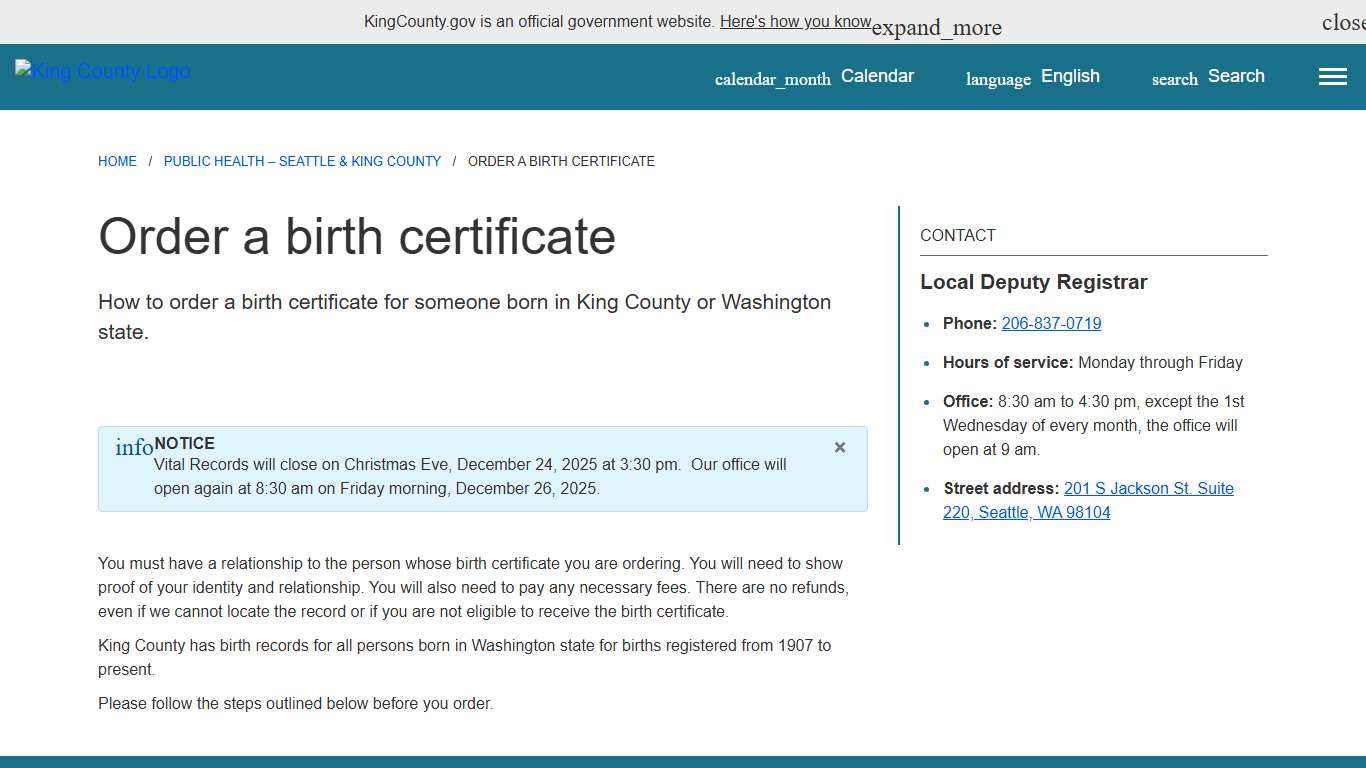Click the Calendar text link
The height and width of the screenshot is (768, 1366).
[877, 75]
